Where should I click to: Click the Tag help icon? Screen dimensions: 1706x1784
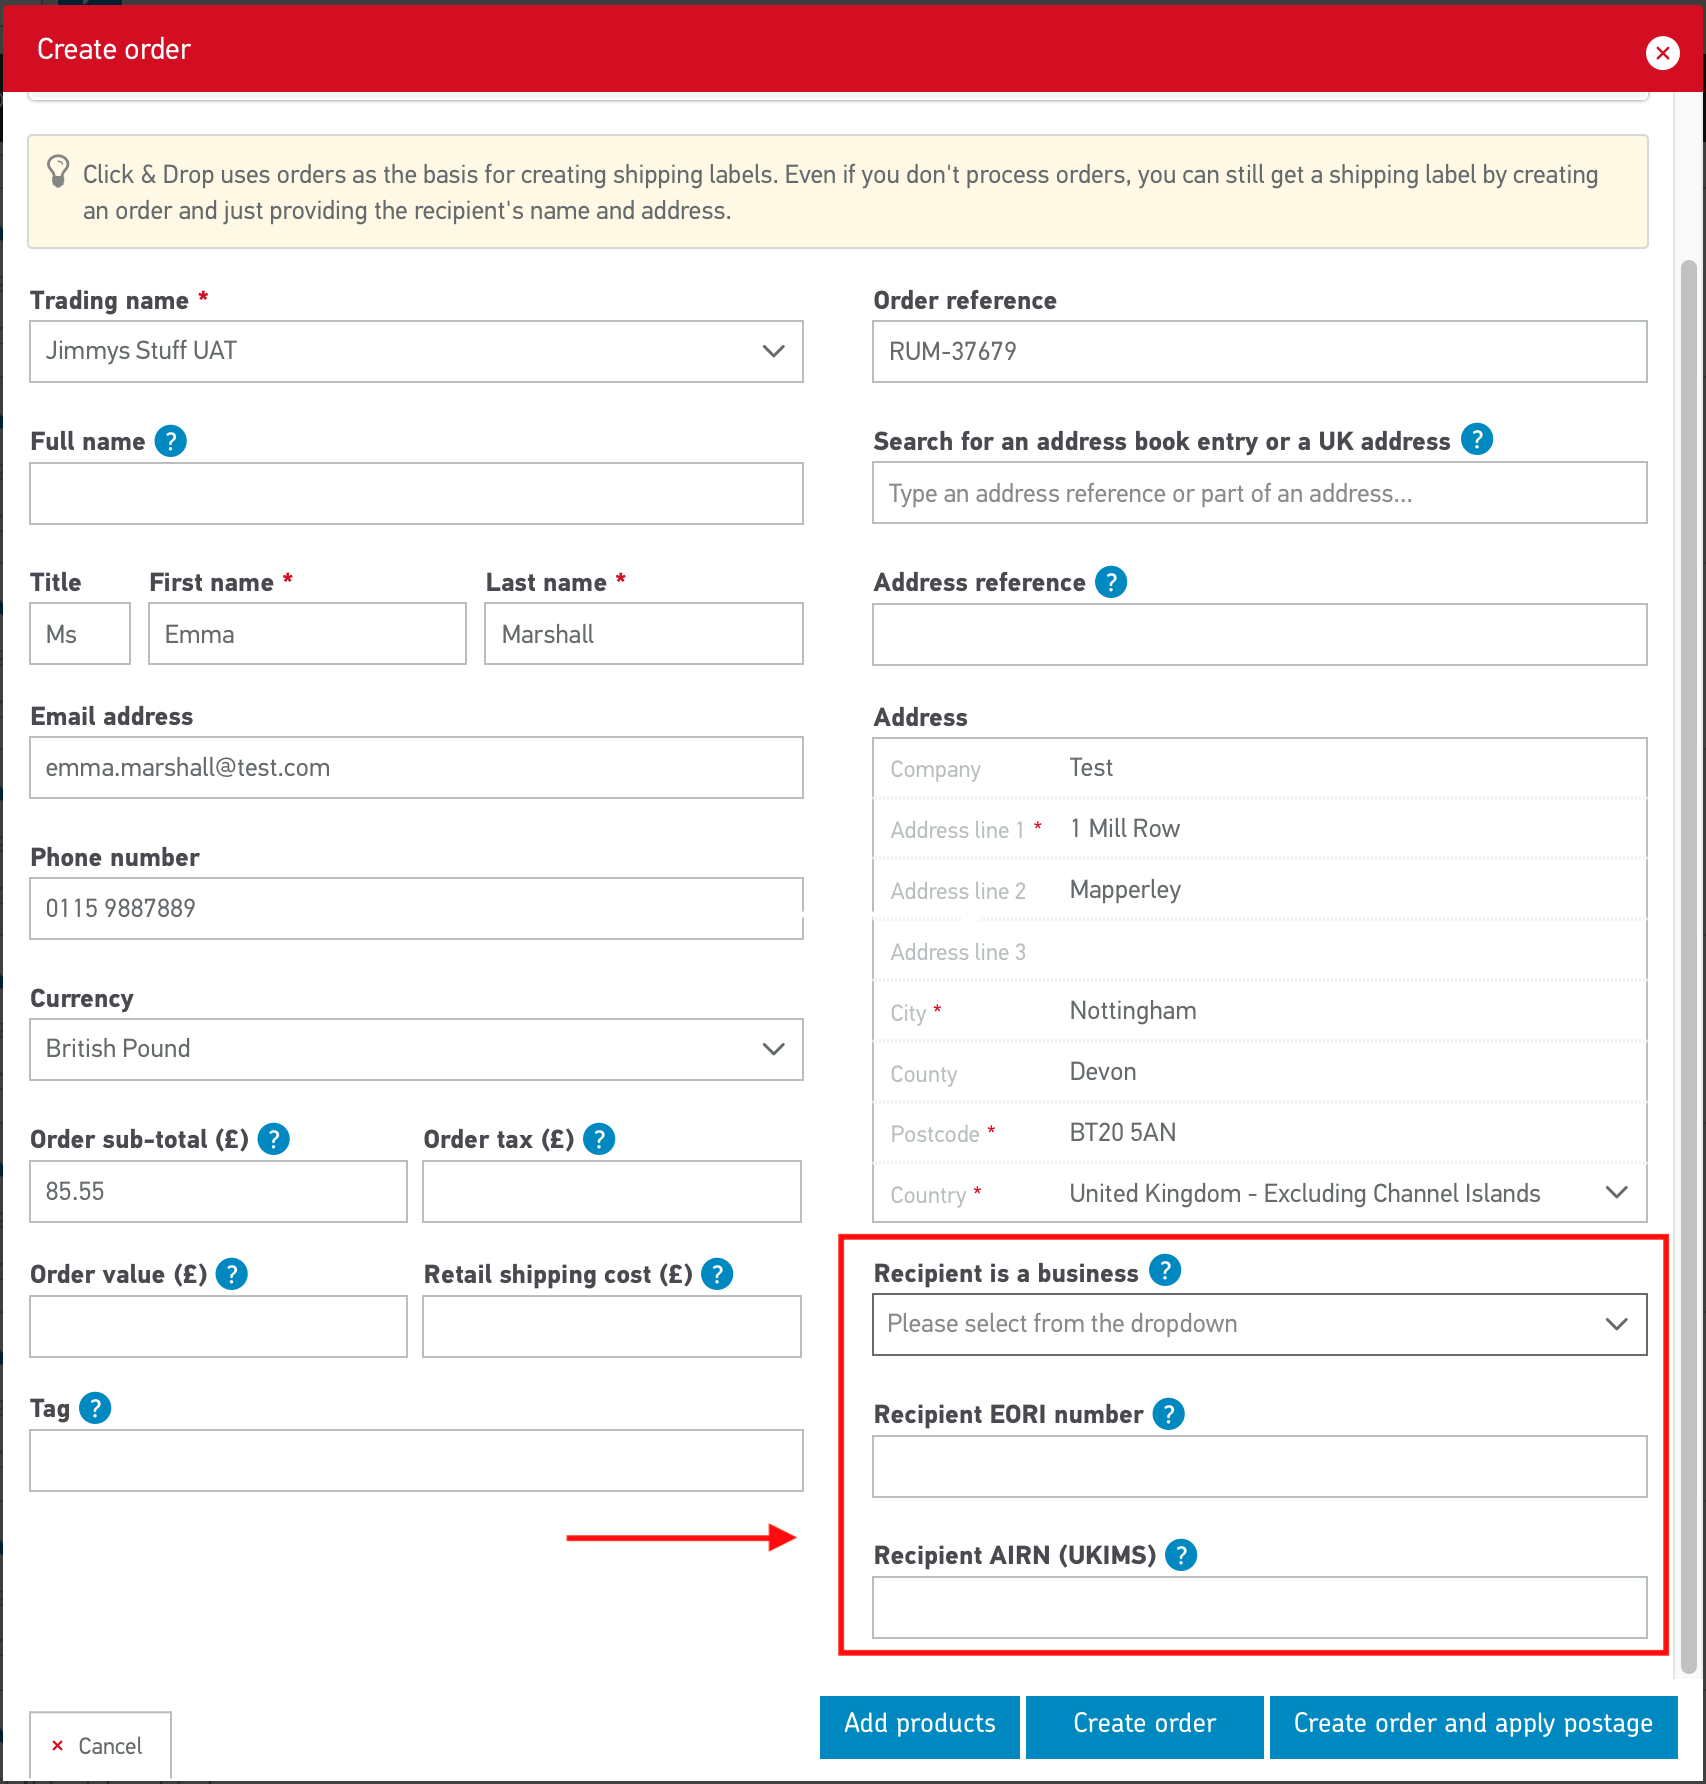94,1408
